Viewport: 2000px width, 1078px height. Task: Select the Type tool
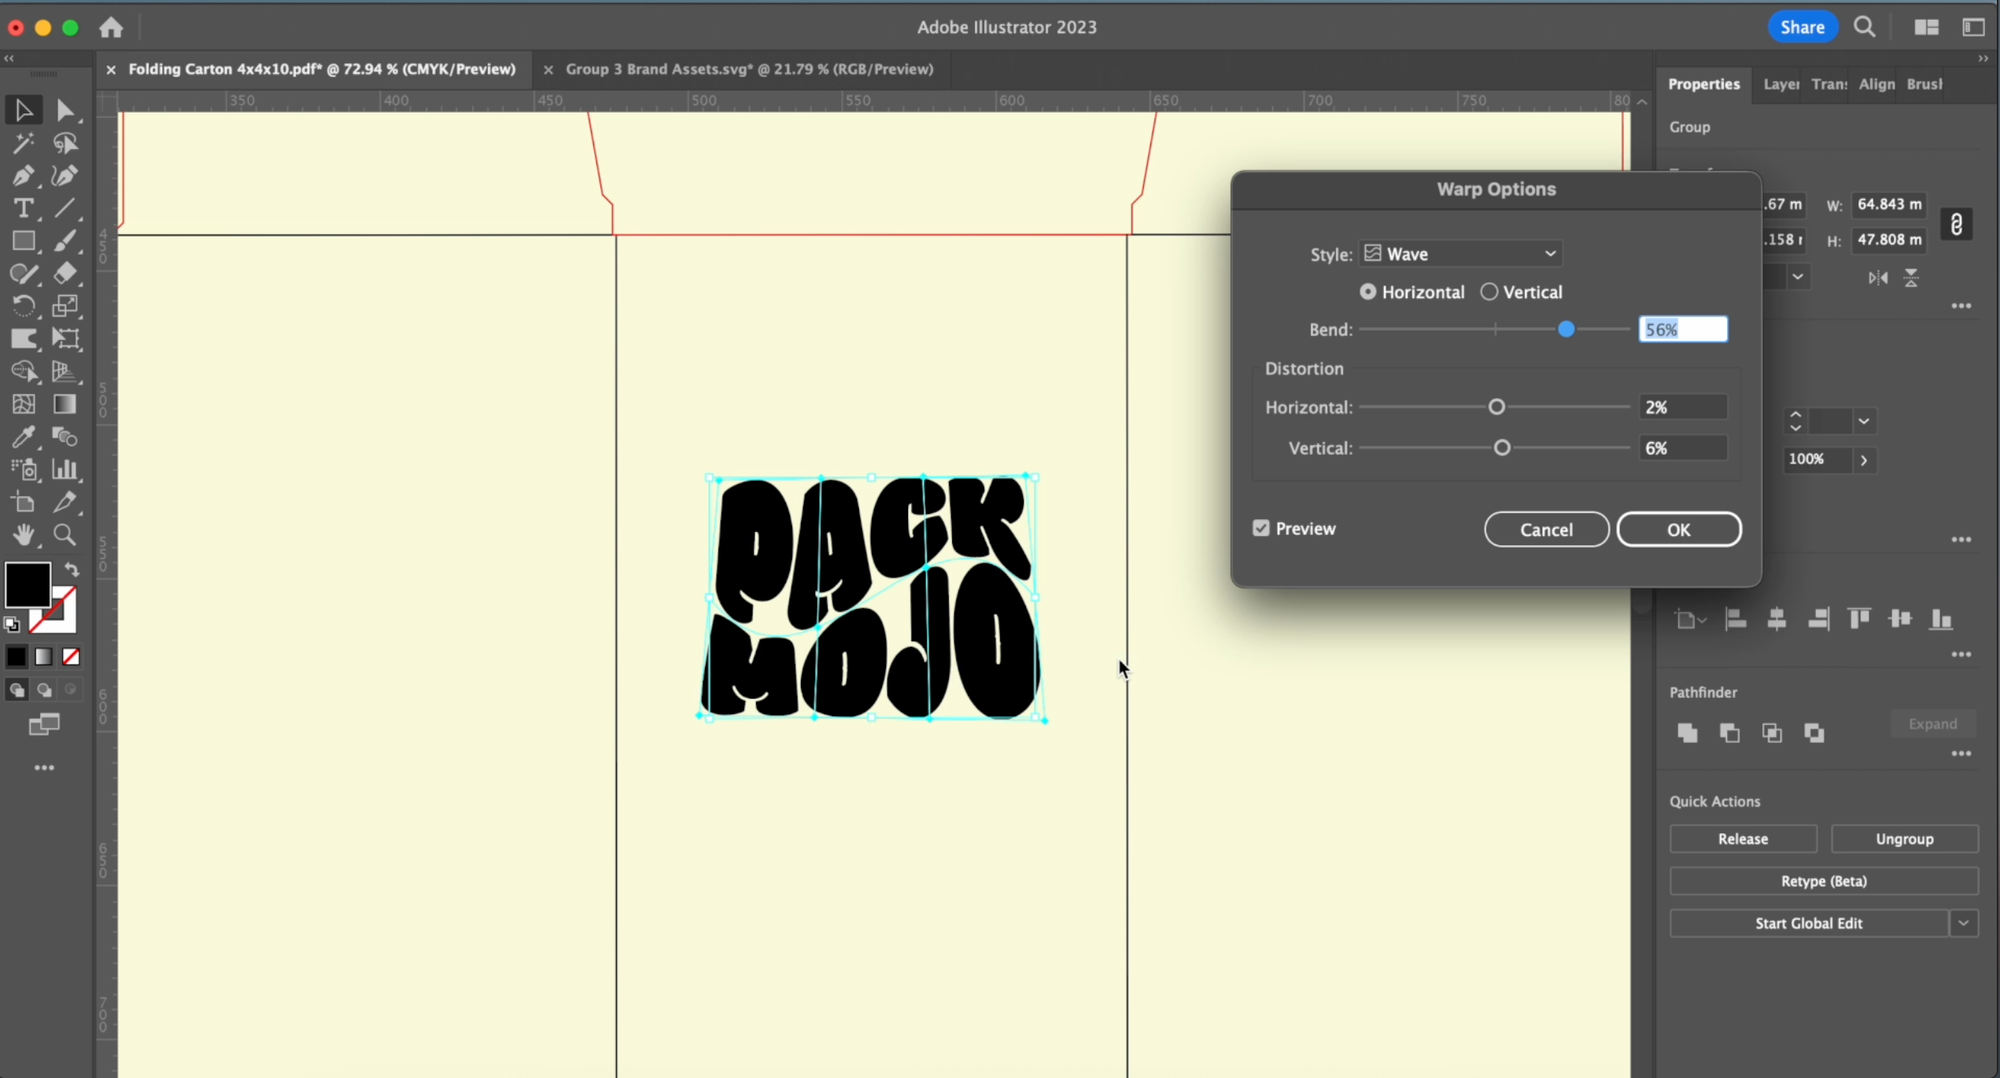(23, 209)
